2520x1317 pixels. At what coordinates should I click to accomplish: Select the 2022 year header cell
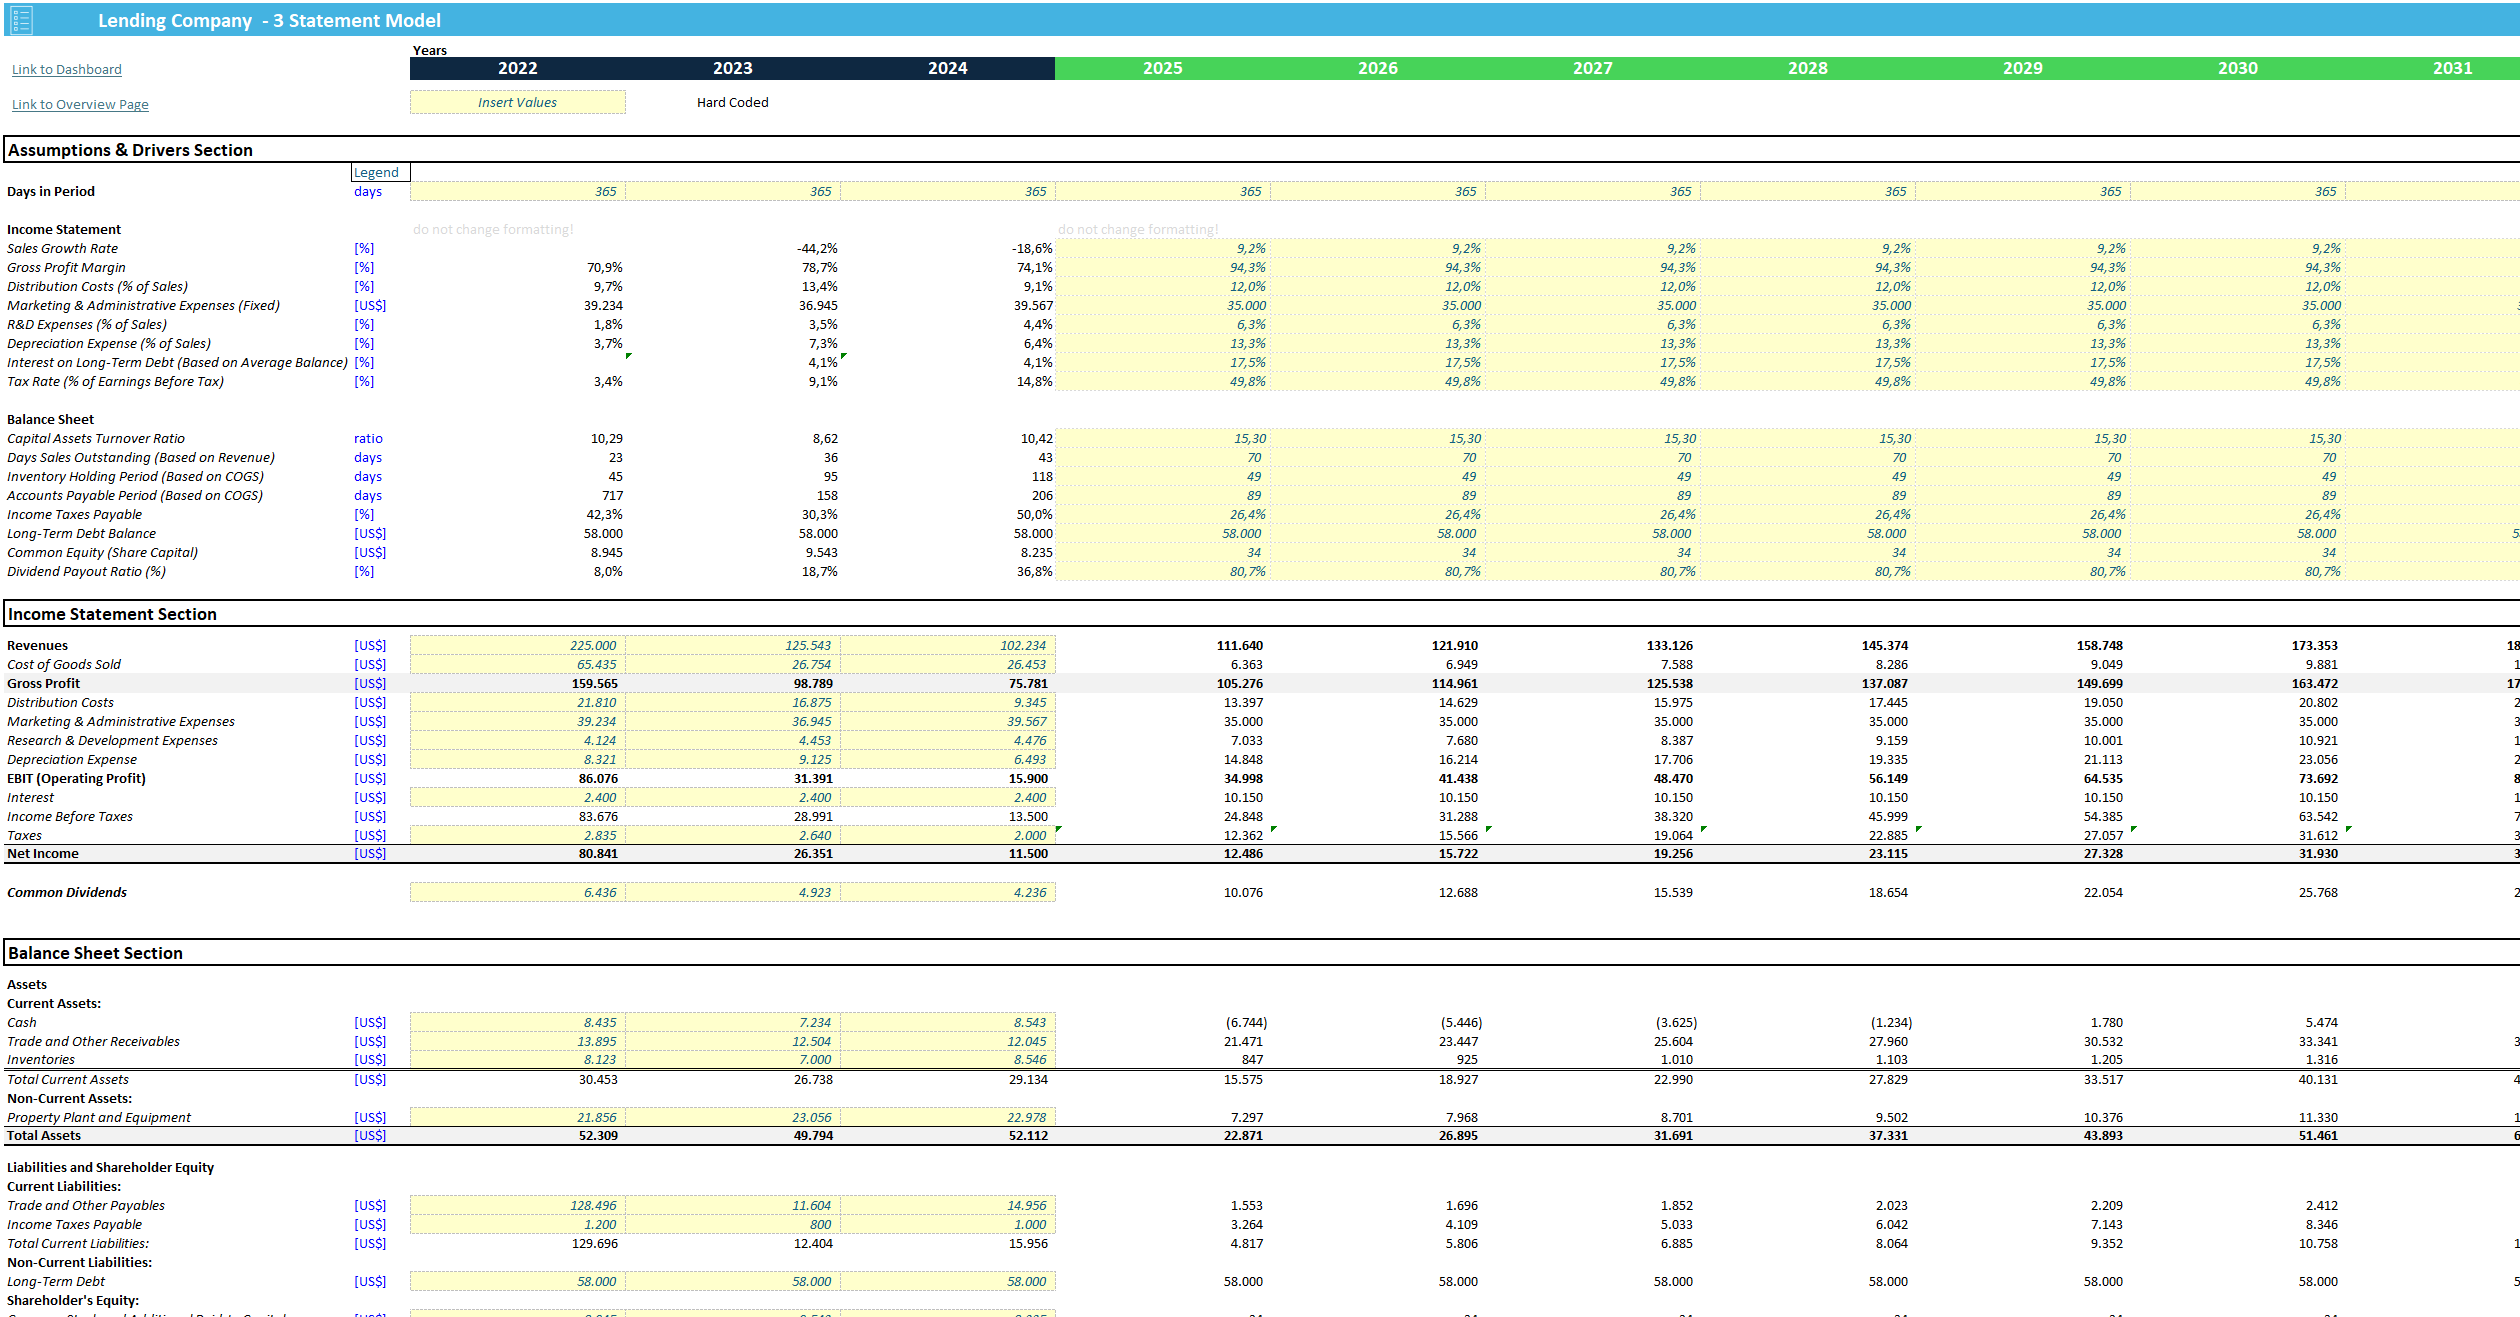click(x=517, y=68)
